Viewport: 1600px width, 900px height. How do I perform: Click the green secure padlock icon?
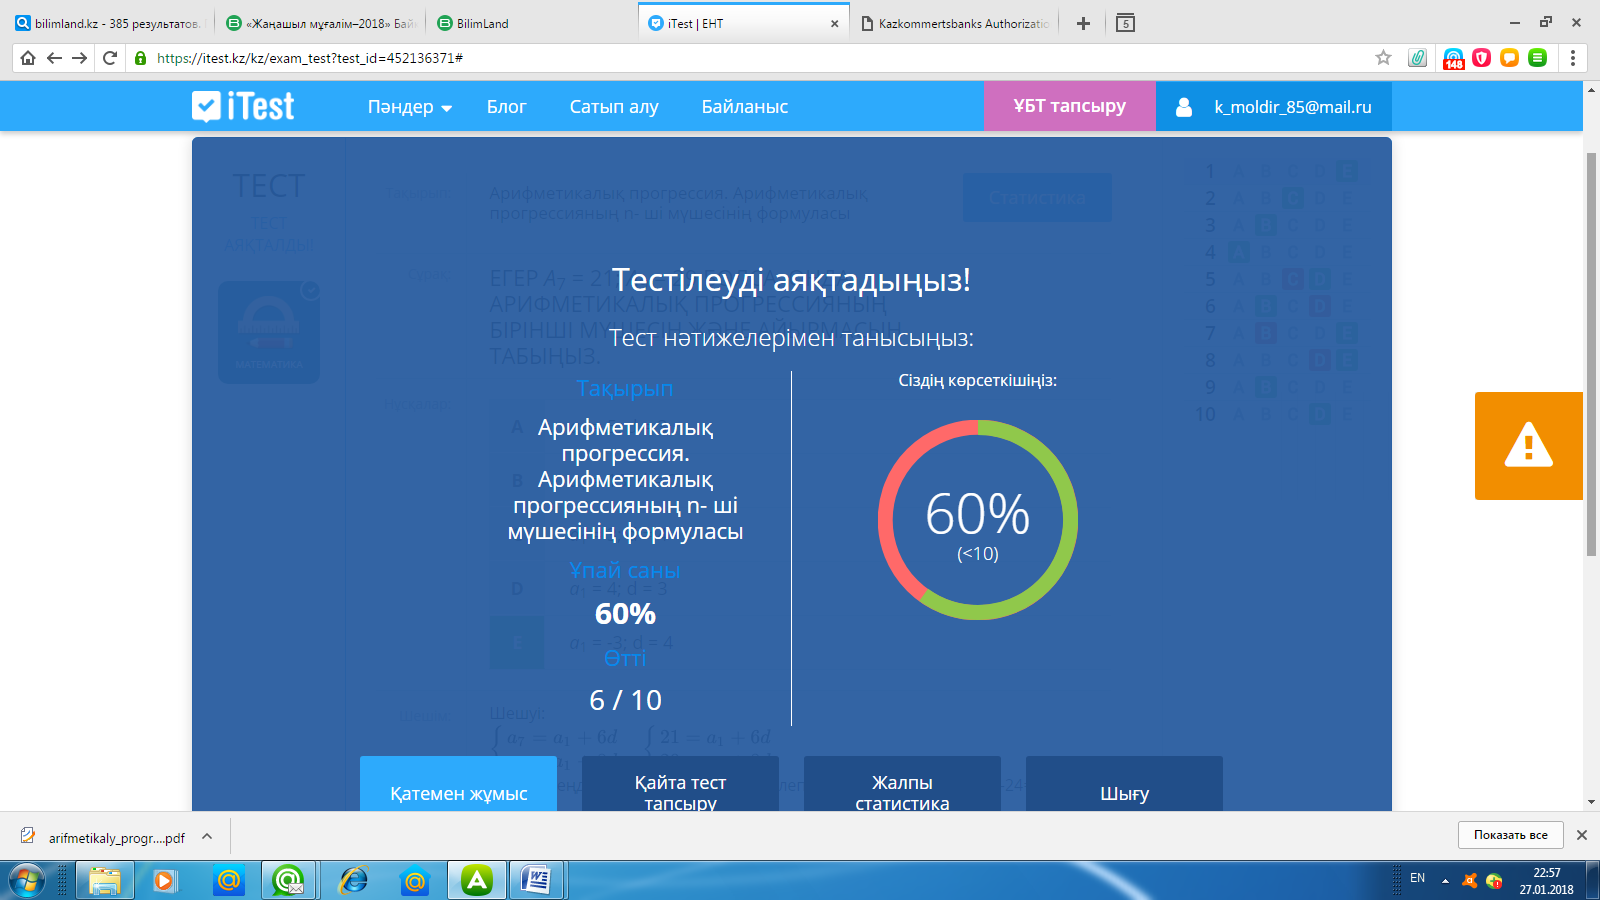click(x=140, y=58)
